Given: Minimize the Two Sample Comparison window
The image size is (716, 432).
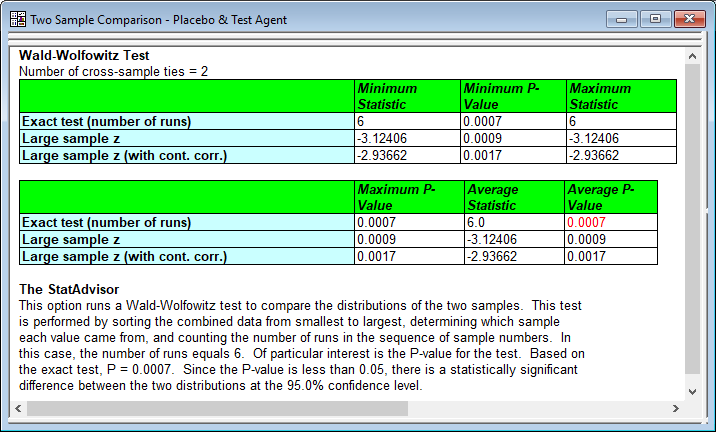Looking at the screenshot, I should coord(625,19).
